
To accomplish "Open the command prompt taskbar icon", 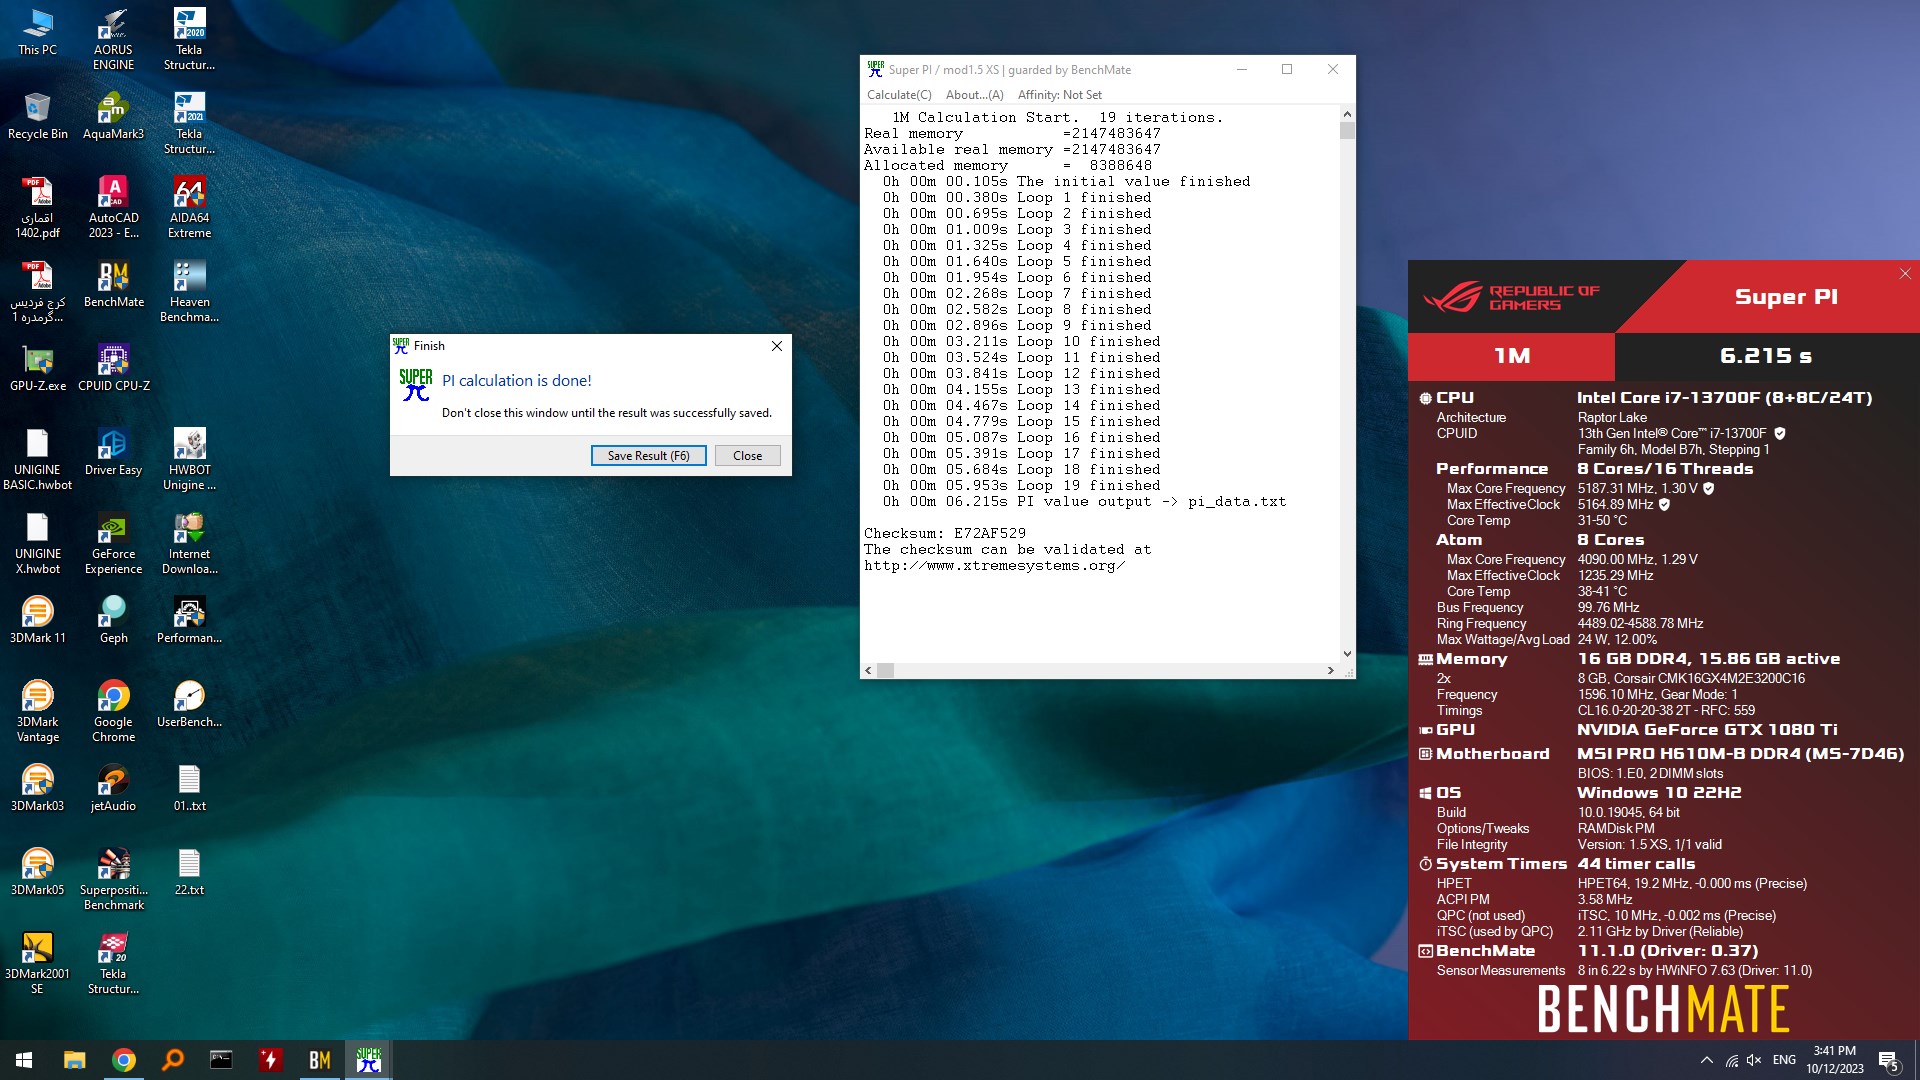I will [221, 1060].
